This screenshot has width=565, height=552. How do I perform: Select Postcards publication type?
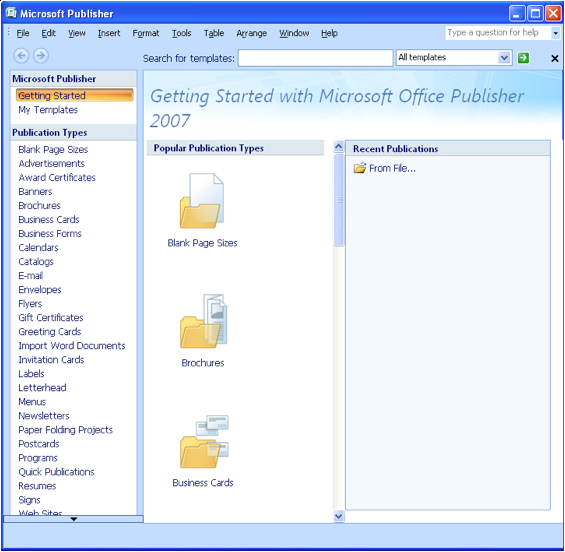tap(39, 444)
